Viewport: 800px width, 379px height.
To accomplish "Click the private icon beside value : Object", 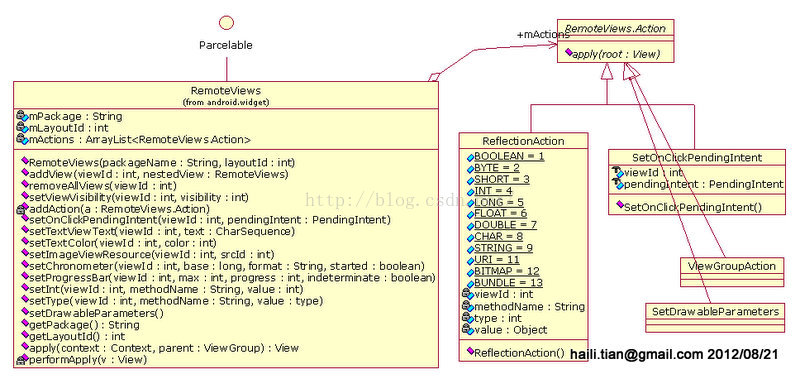I will pyautogui.click(x=467, y=330).
